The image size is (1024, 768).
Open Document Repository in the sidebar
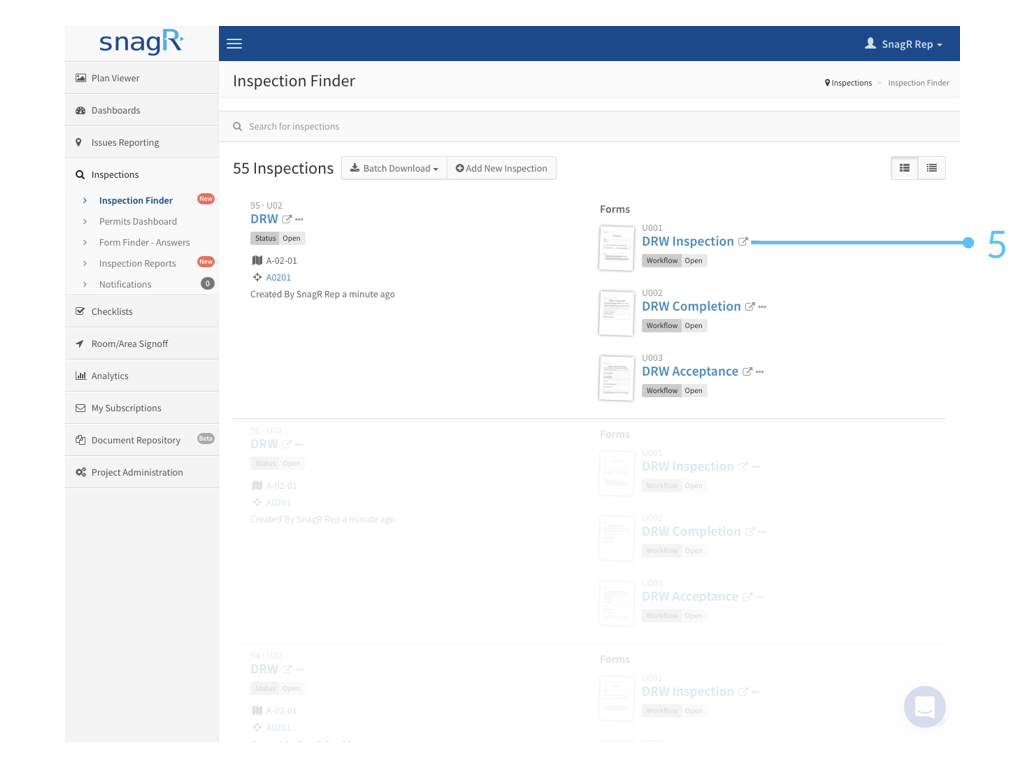click(x=142, y=440)
